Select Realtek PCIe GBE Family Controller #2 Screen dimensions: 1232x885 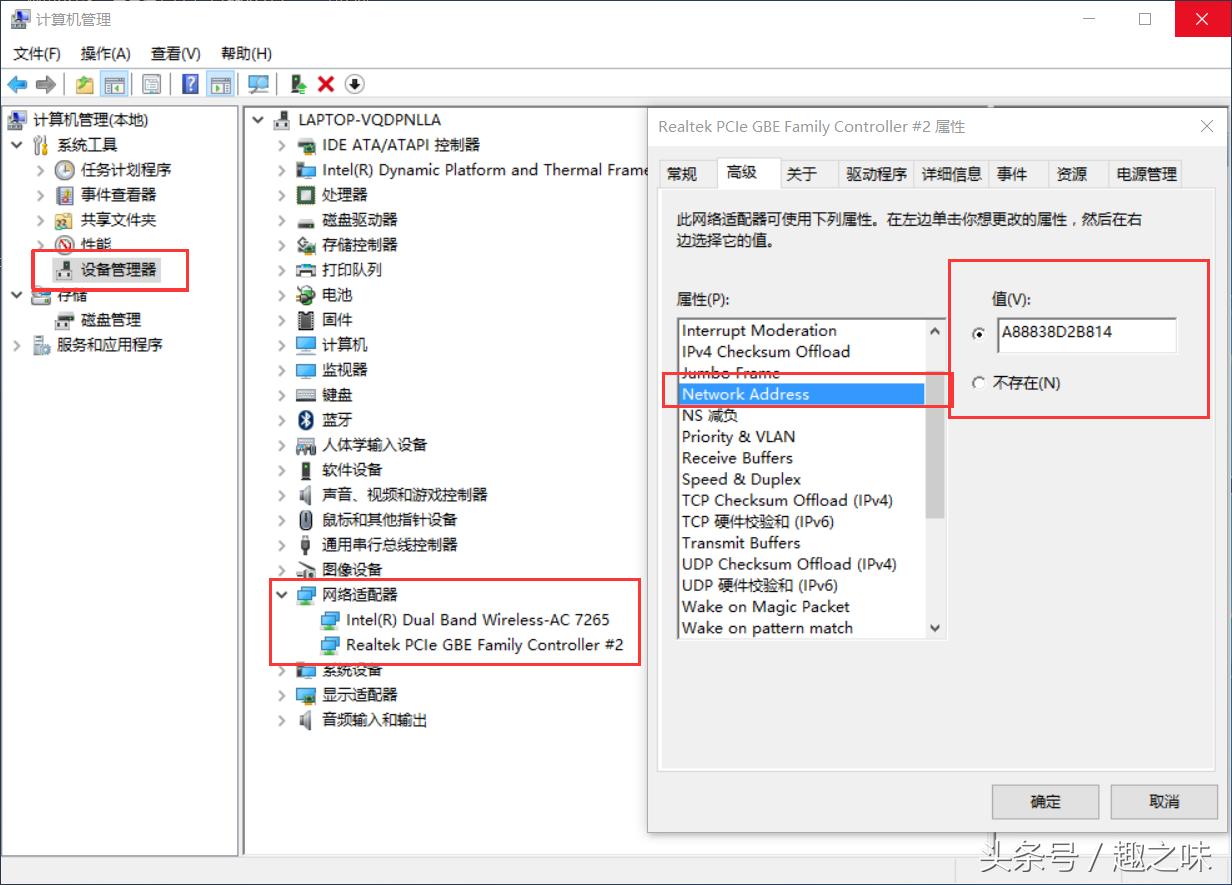coord(484,645)
